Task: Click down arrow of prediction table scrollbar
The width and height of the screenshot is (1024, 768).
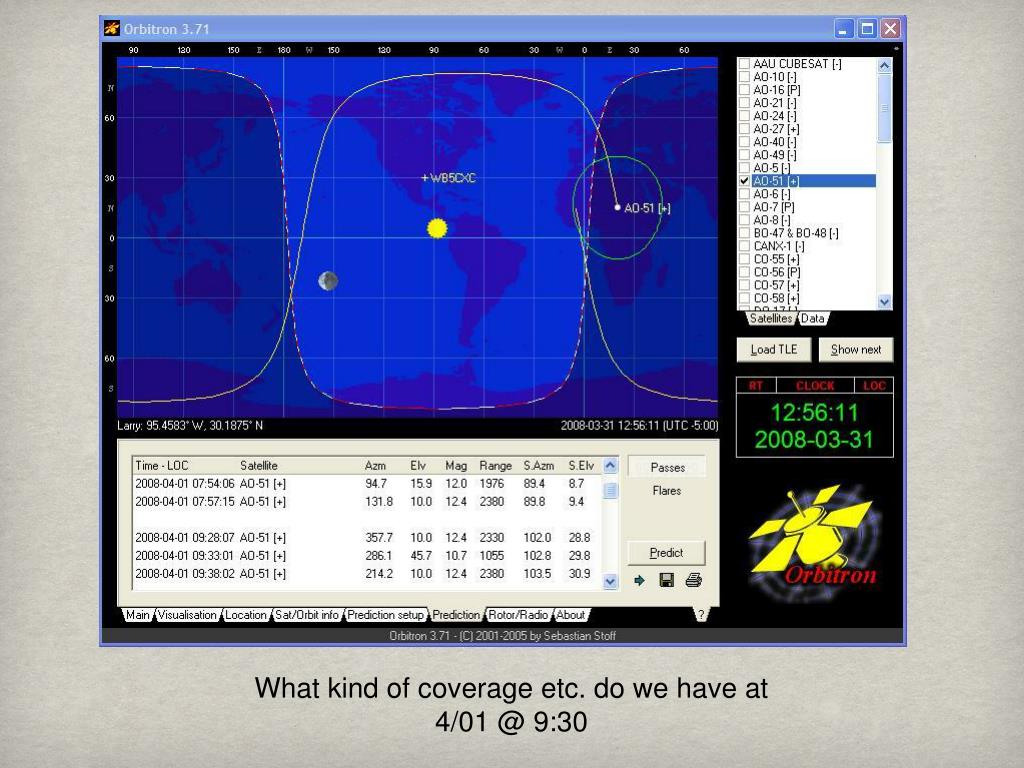Action: coord(612,581)
